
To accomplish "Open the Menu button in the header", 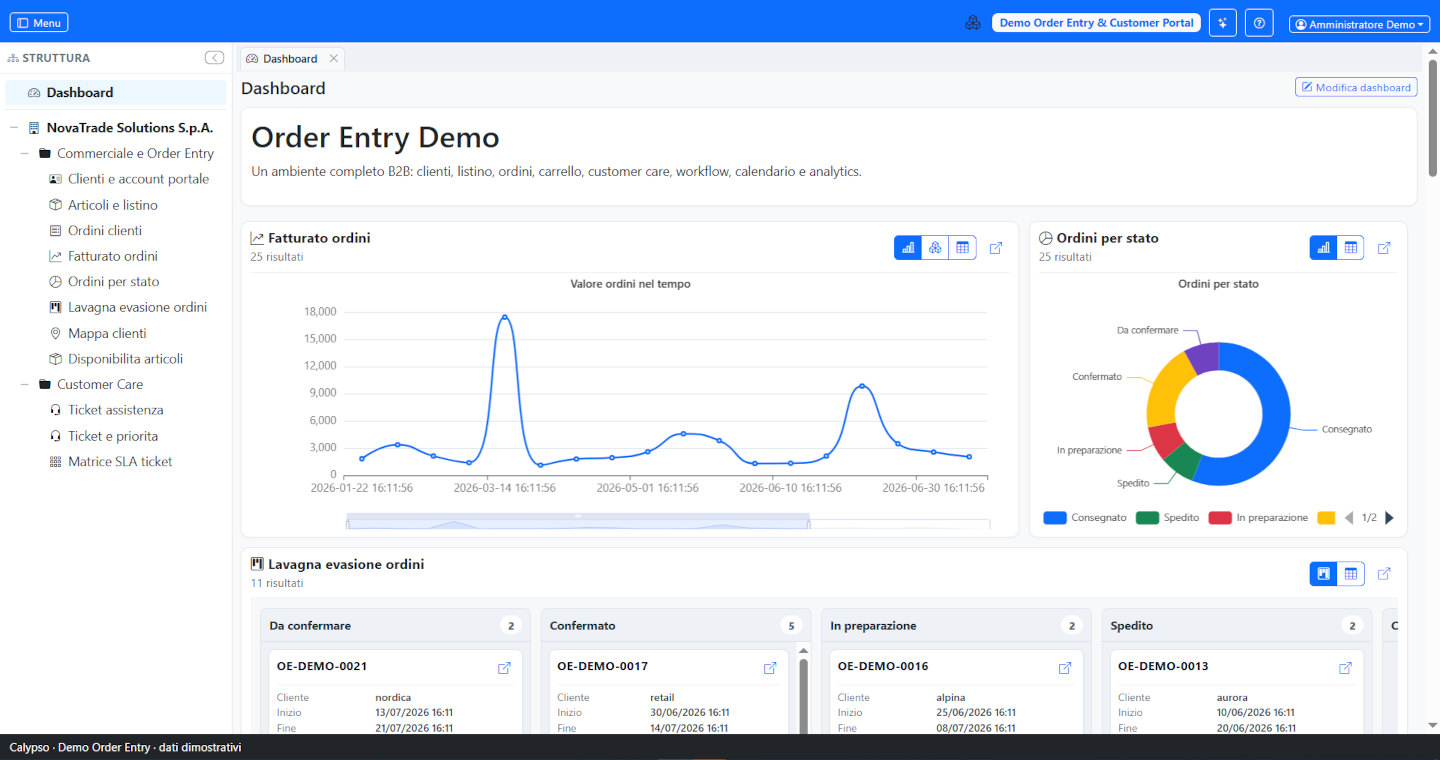I will [x=39, y=23].
